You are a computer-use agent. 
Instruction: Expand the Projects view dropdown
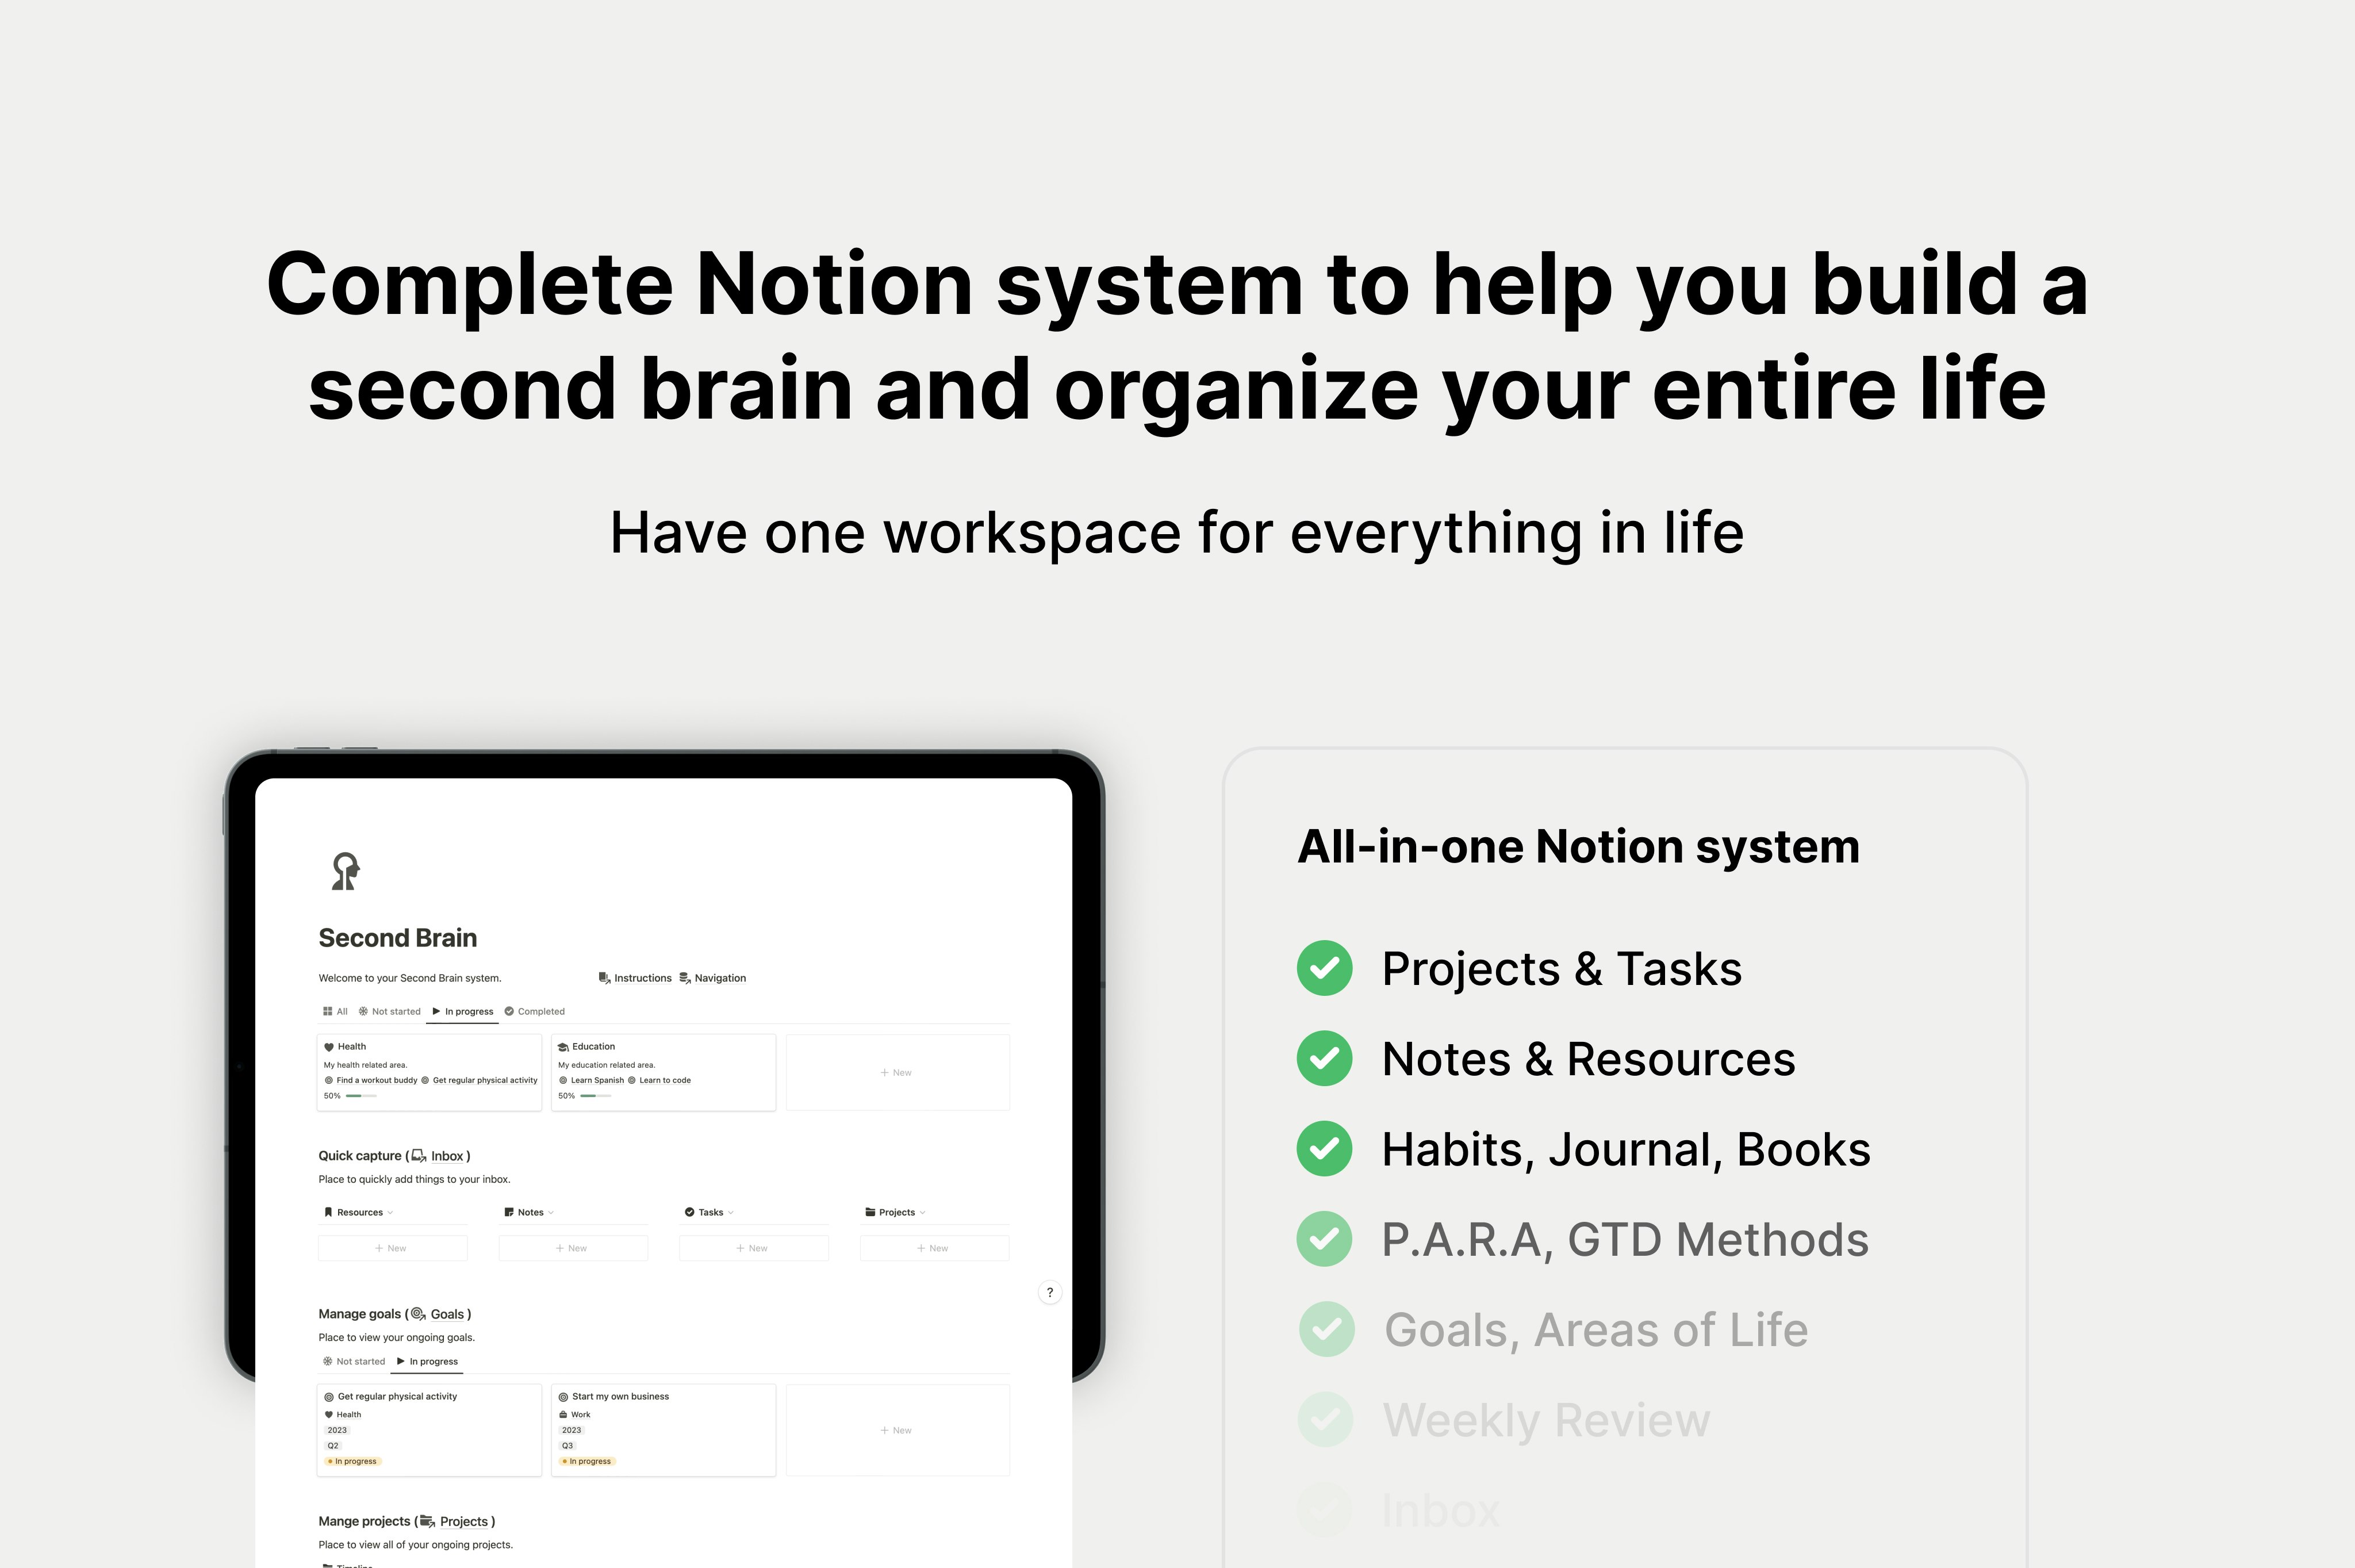coord(922,1212)
